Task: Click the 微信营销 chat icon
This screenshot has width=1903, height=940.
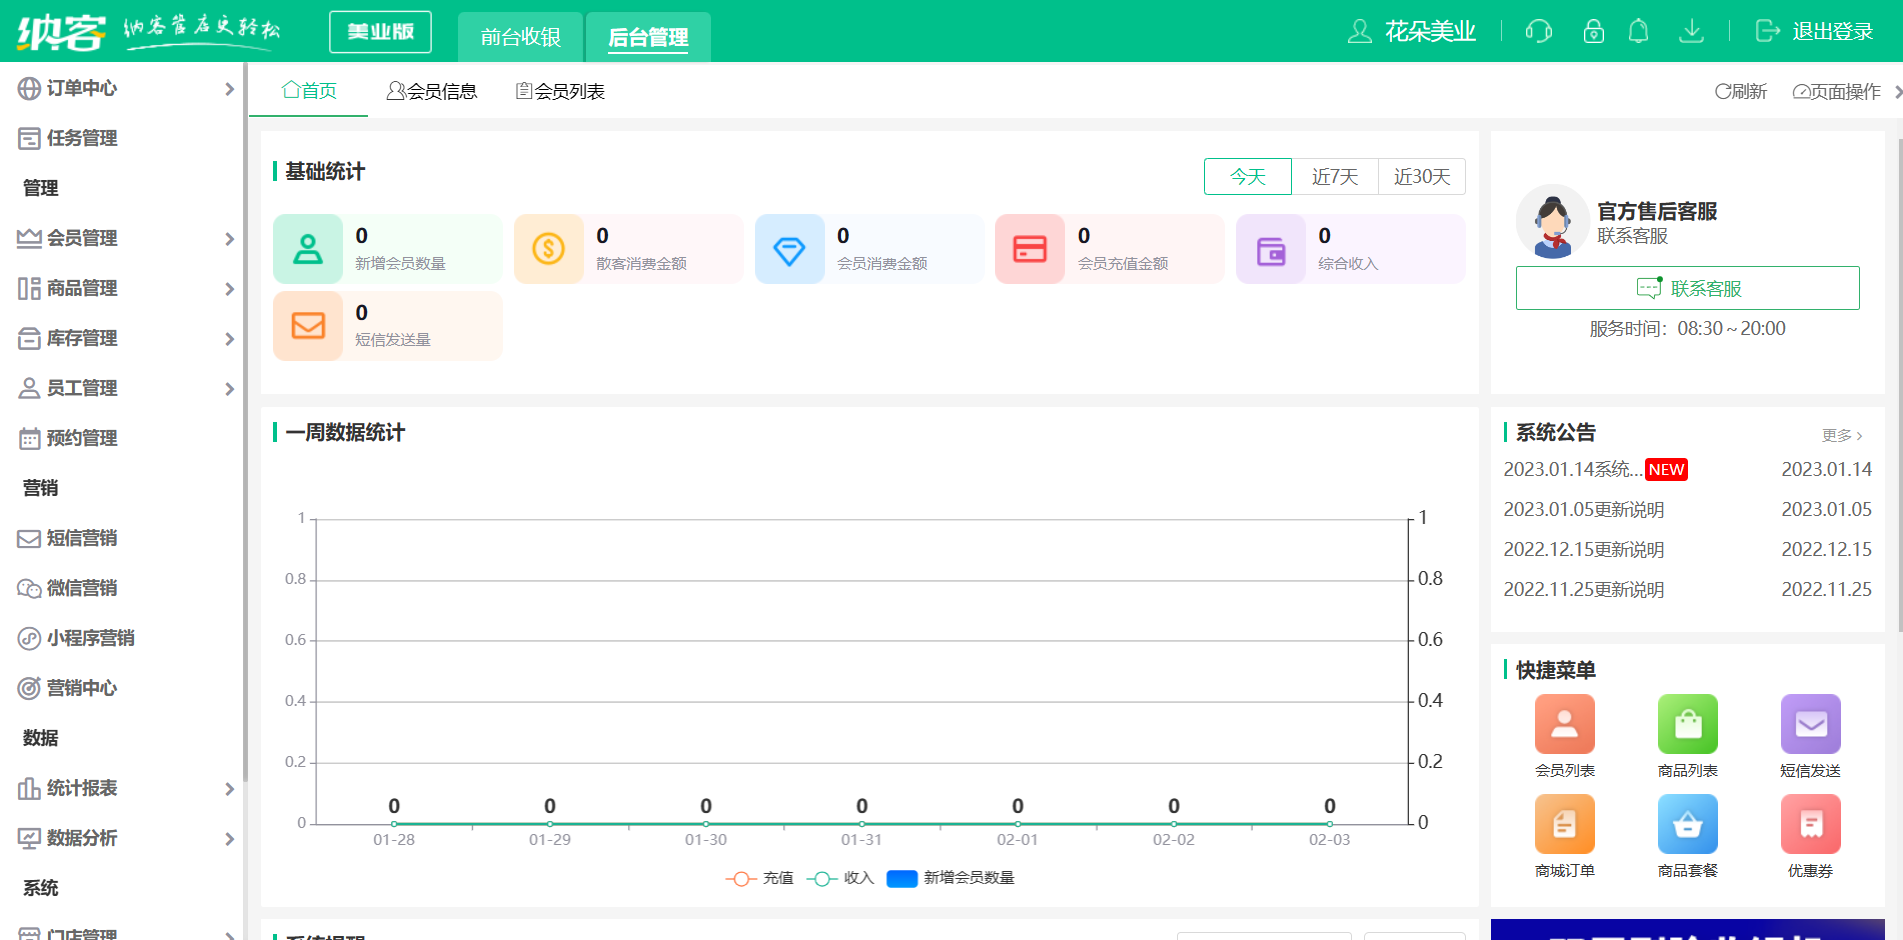Action: [x=29, y=588]
